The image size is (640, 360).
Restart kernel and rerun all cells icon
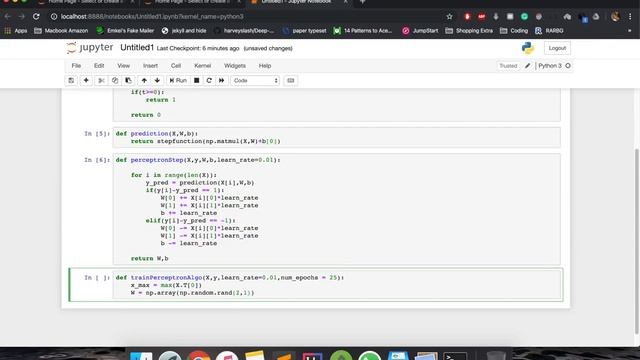[x=222, y=80]
